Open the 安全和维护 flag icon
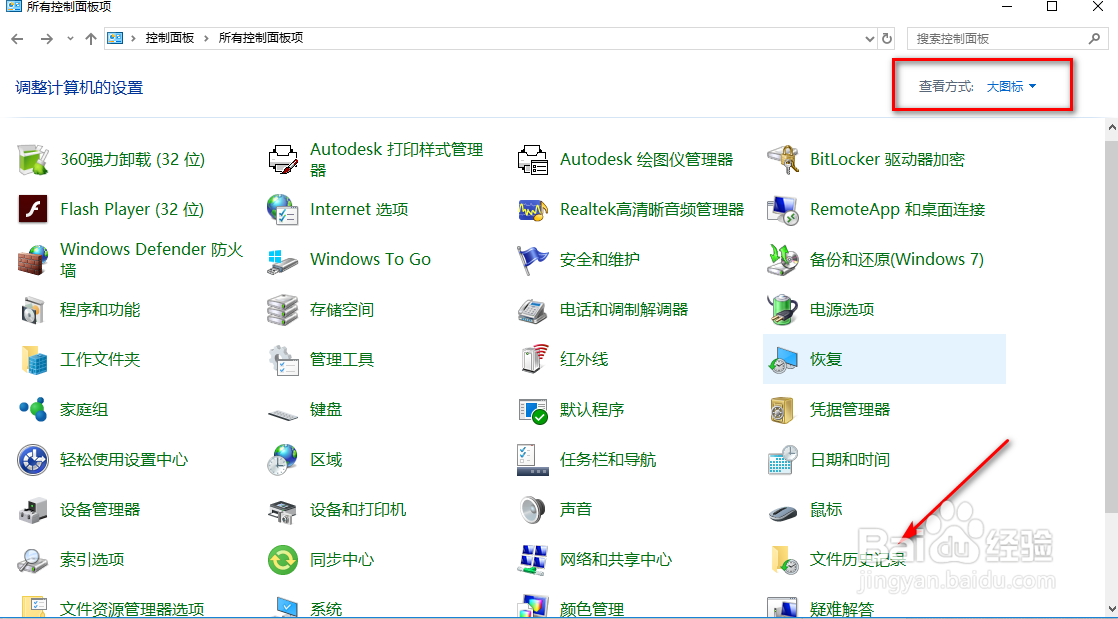The width and height of the screenshot is (1118, 619). pos(533,260)
